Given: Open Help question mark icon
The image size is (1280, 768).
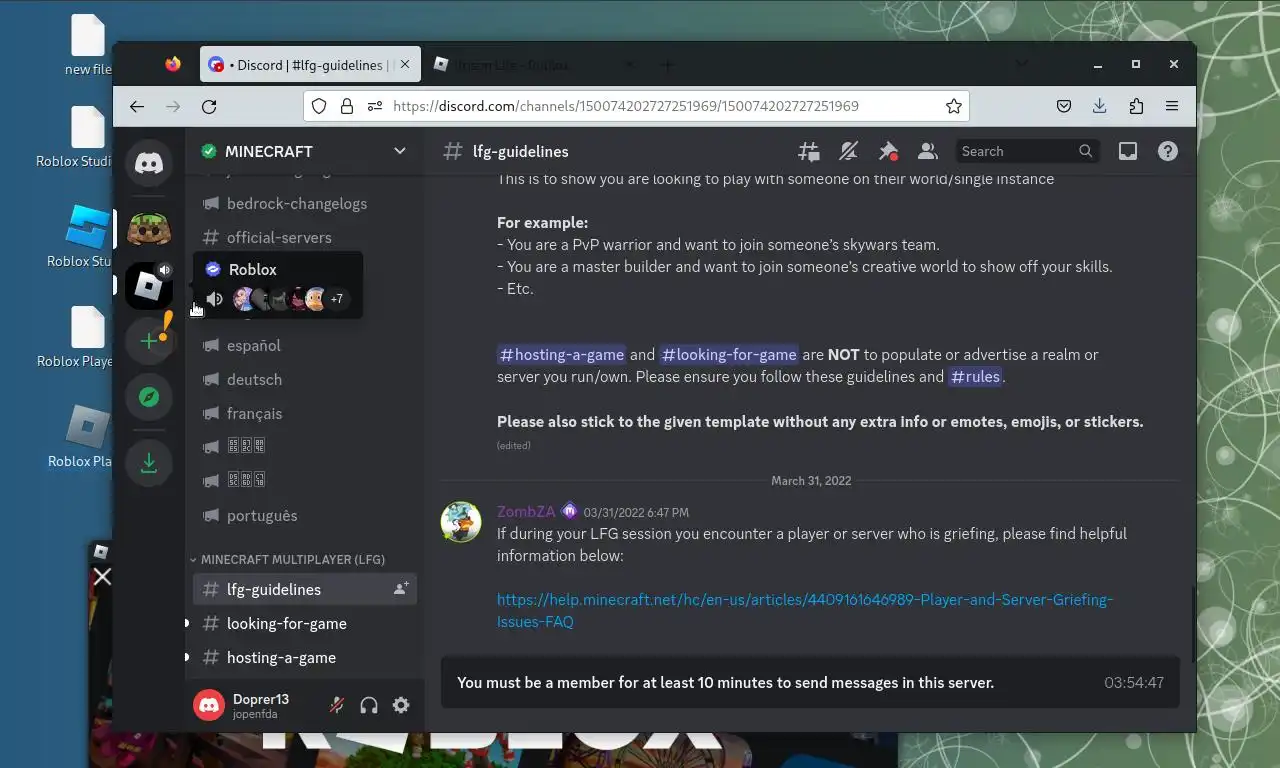Looking at the screenshot, I should tap(1167, 151).
